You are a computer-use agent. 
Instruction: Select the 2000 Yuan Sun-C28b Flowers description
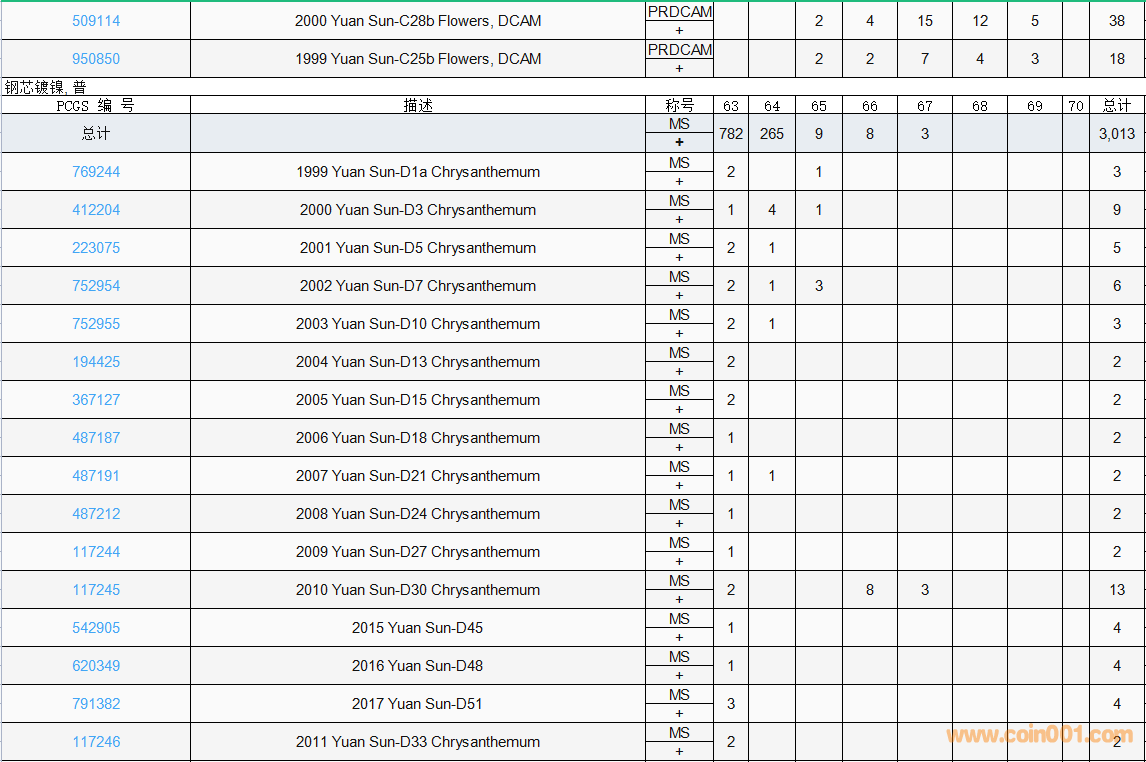(418, 21)
